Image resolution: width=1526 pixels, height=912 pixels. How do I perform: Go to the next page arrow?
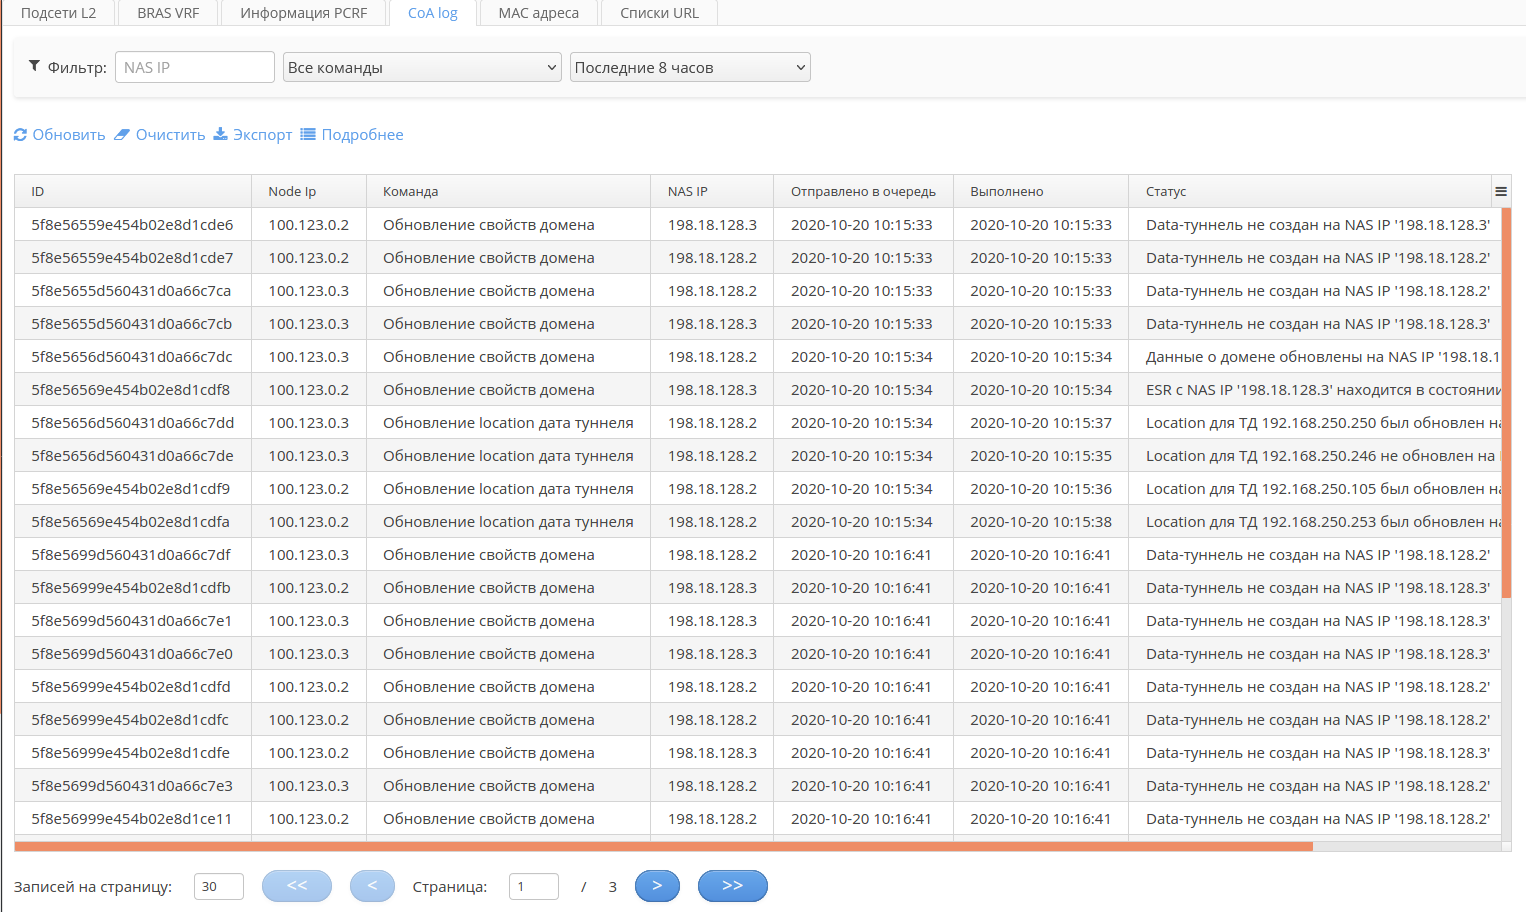[657, 886]
